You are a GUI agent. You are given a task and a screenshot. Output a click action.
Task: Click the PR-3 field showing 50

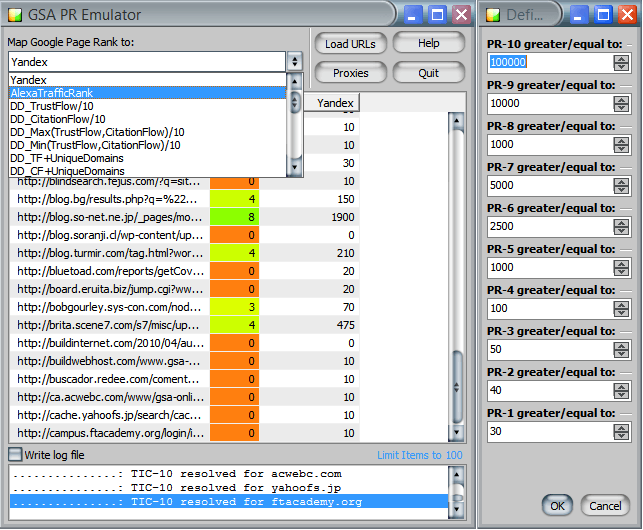[x=550, y=350]
